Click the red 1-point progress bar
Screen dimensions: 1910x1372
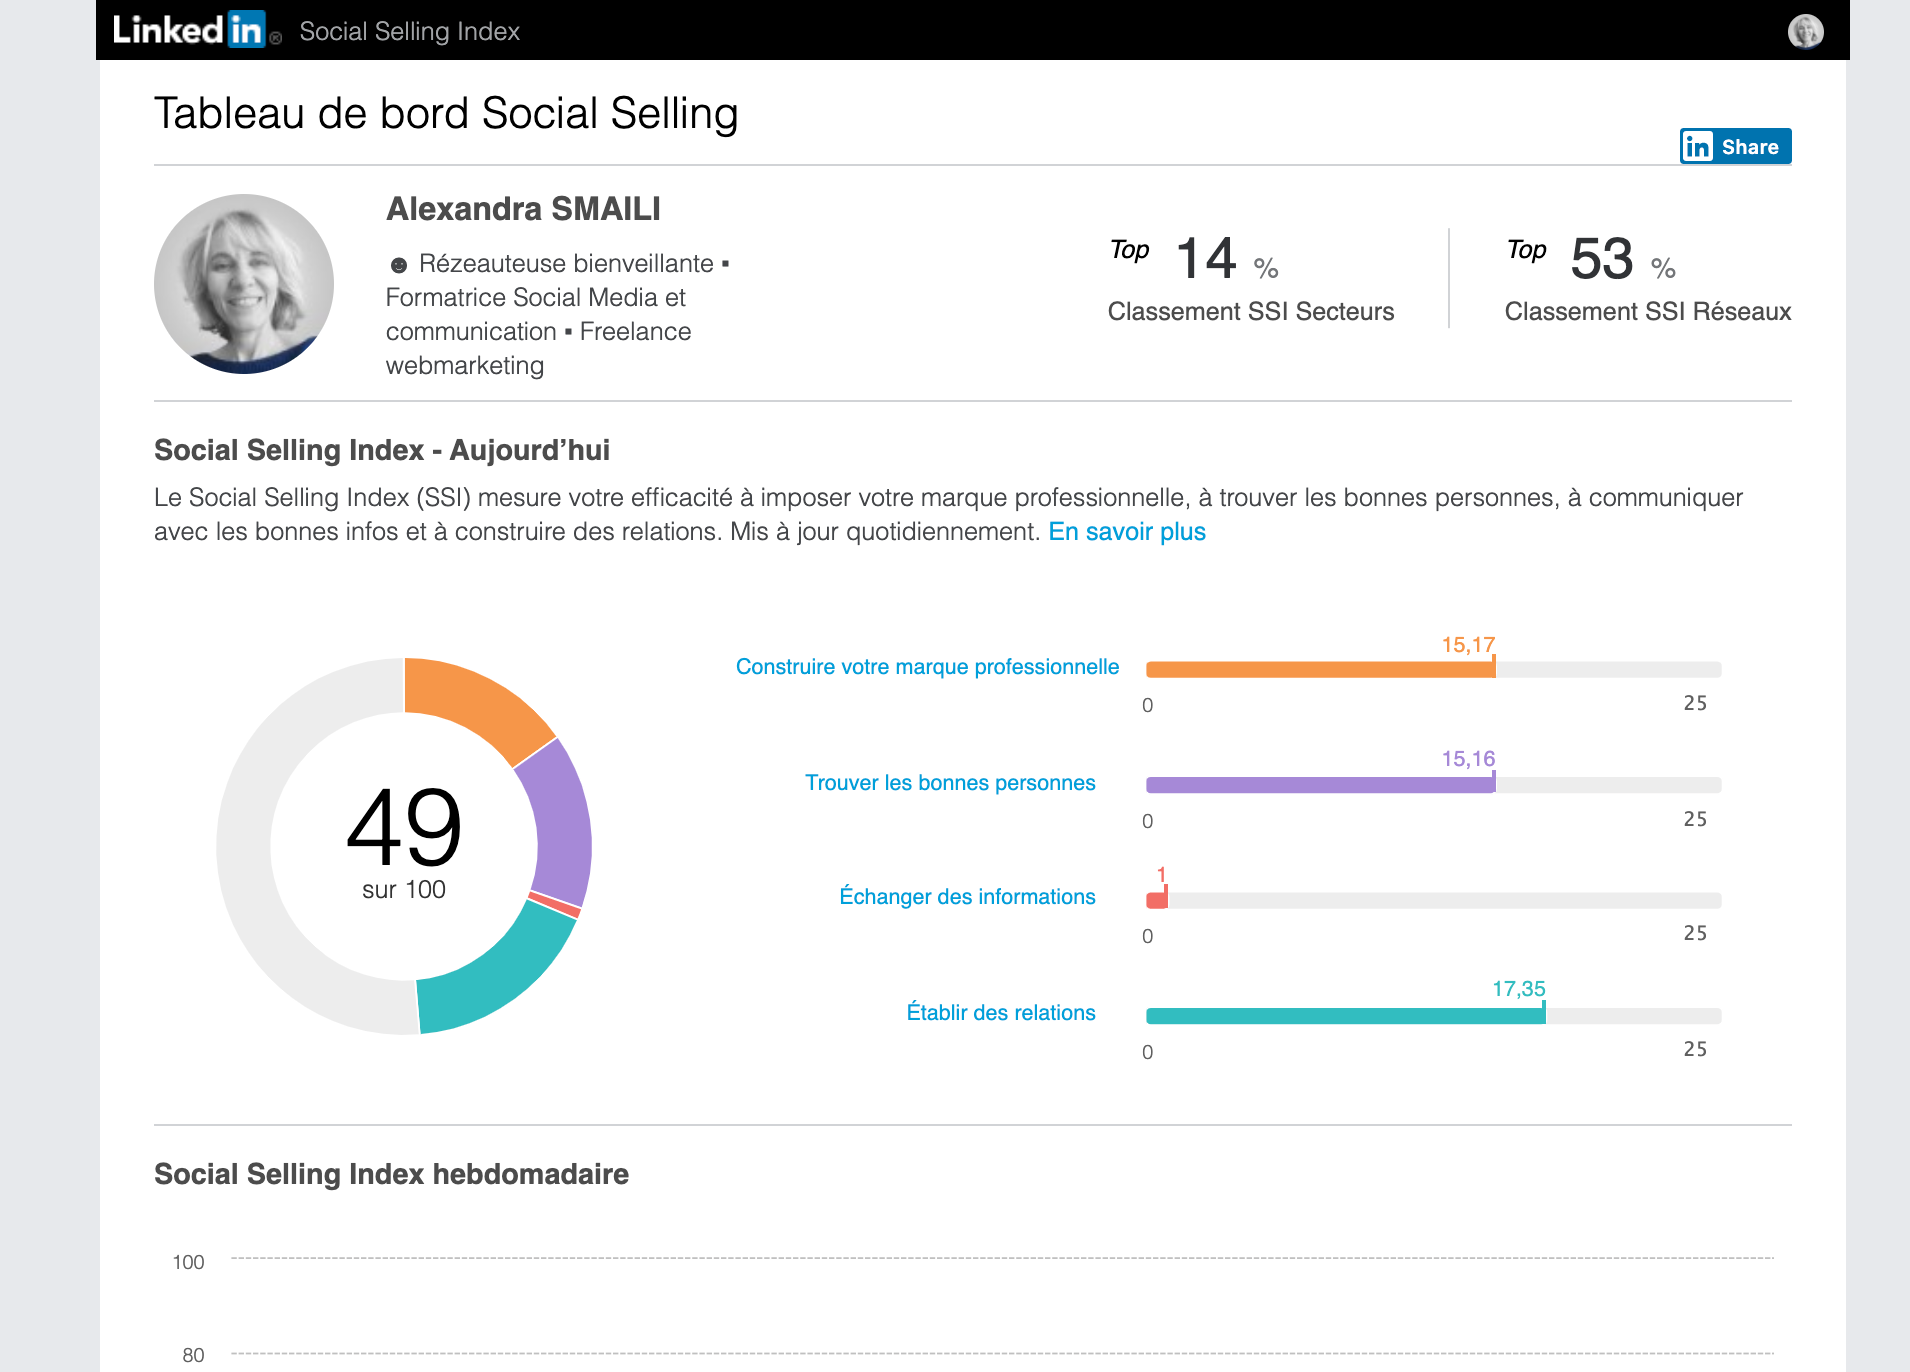point(1157,900)
